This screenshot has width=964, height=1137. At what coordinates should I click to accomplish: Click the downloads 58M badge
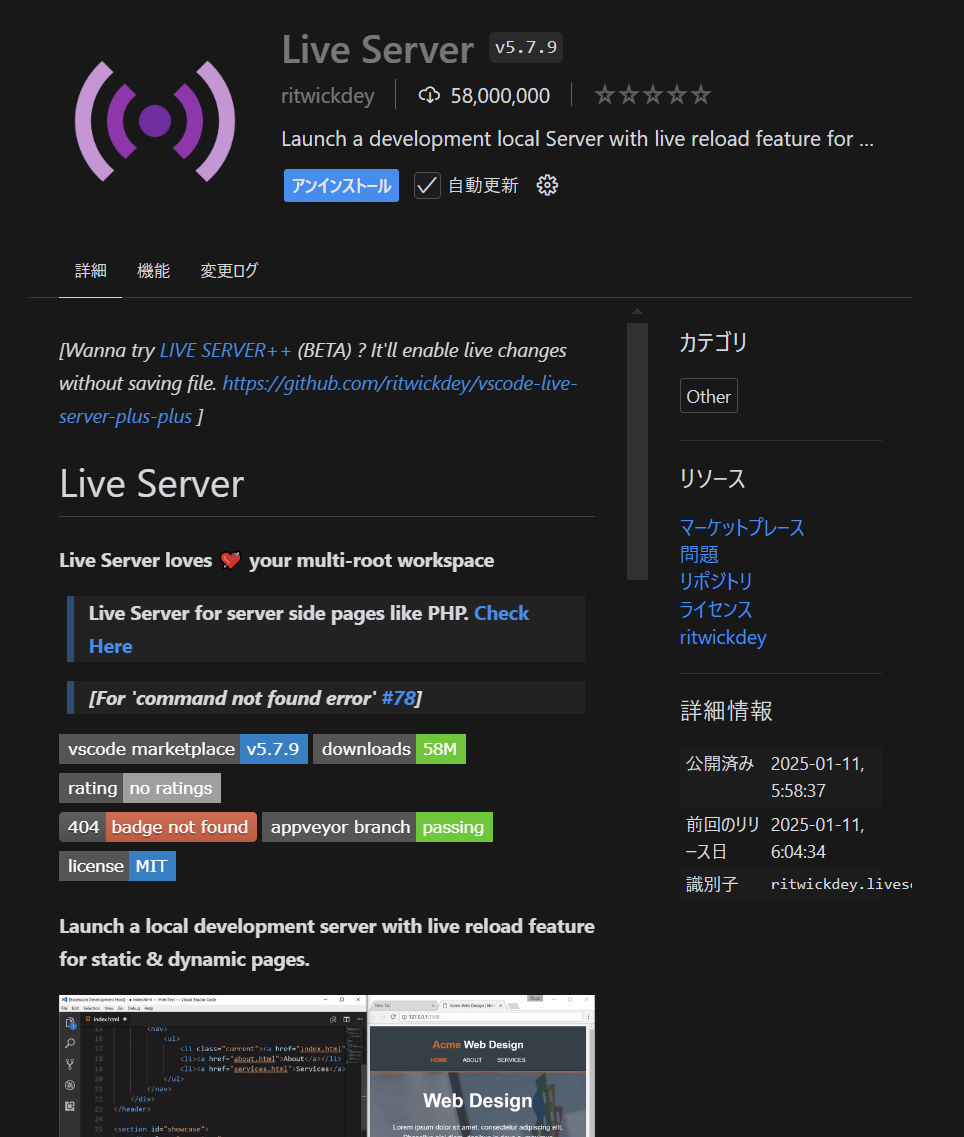pos(390,749)
